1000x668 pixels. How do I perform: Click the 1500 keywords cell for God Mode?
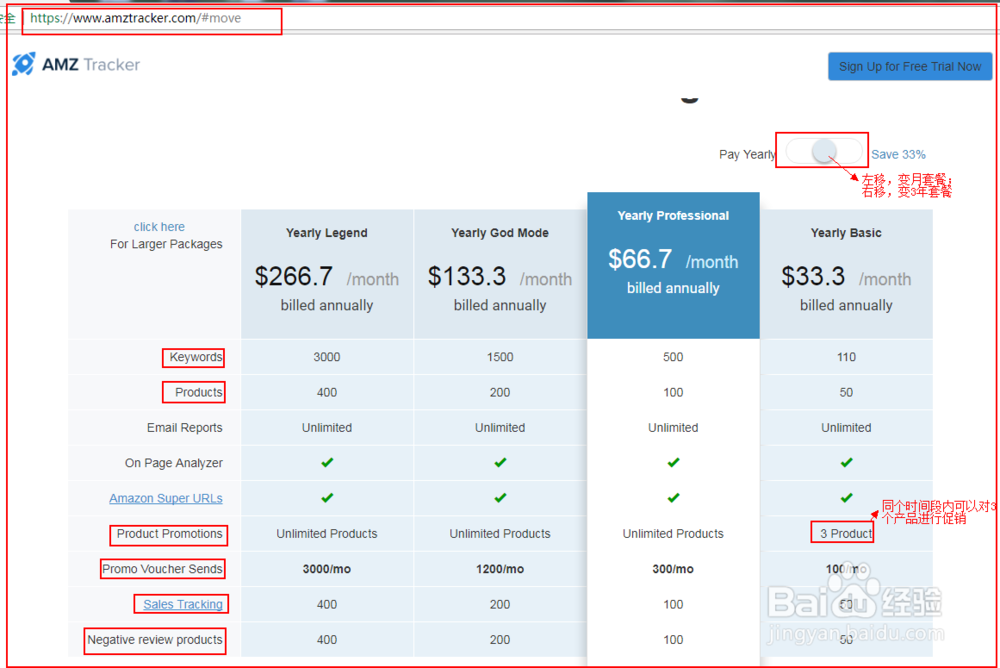point(500,357)
